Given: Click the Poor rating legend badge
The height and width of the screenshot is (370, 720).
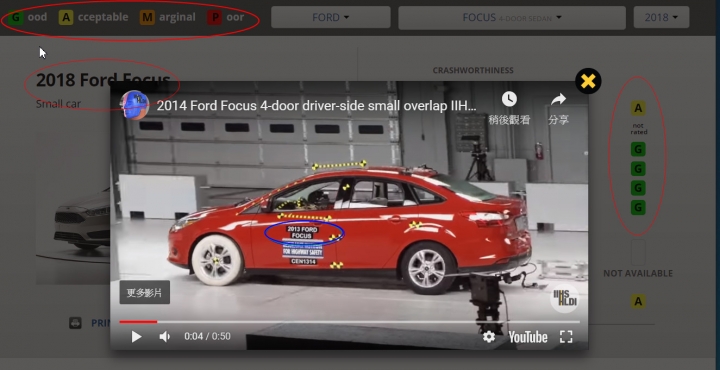Looking at the screenshot, I should pyautogui.click(x=214, y=17).
